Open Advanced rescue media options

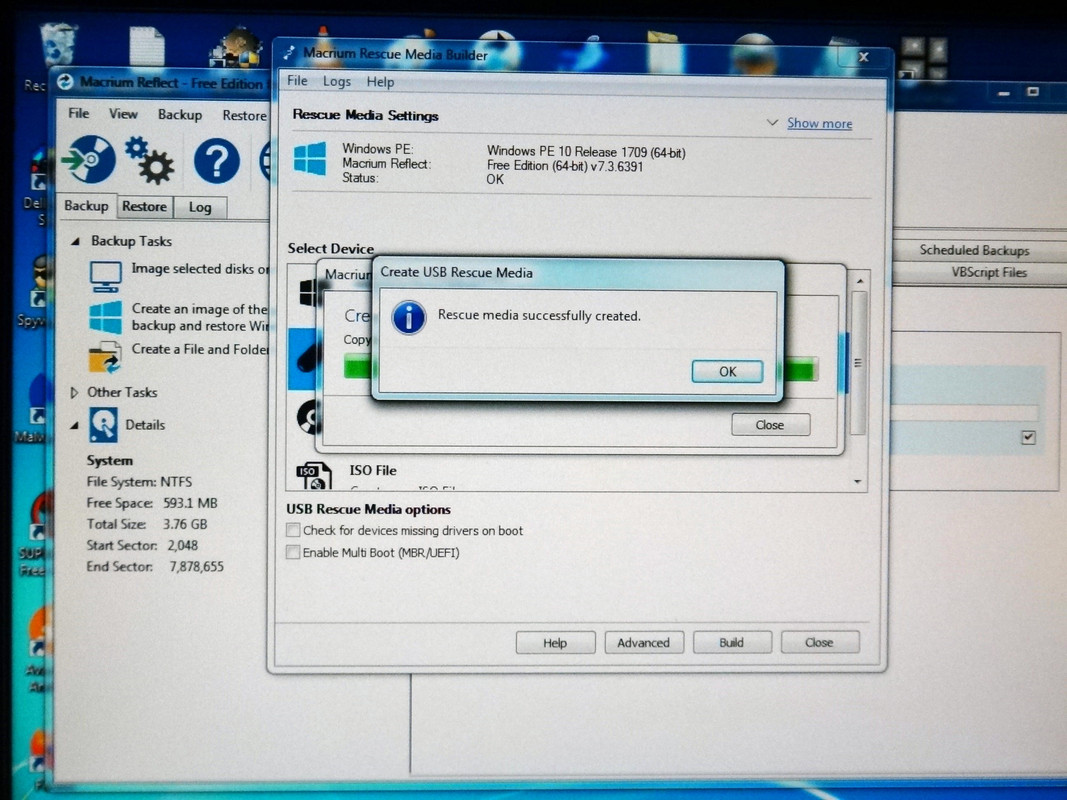click(x=644, y=642)
